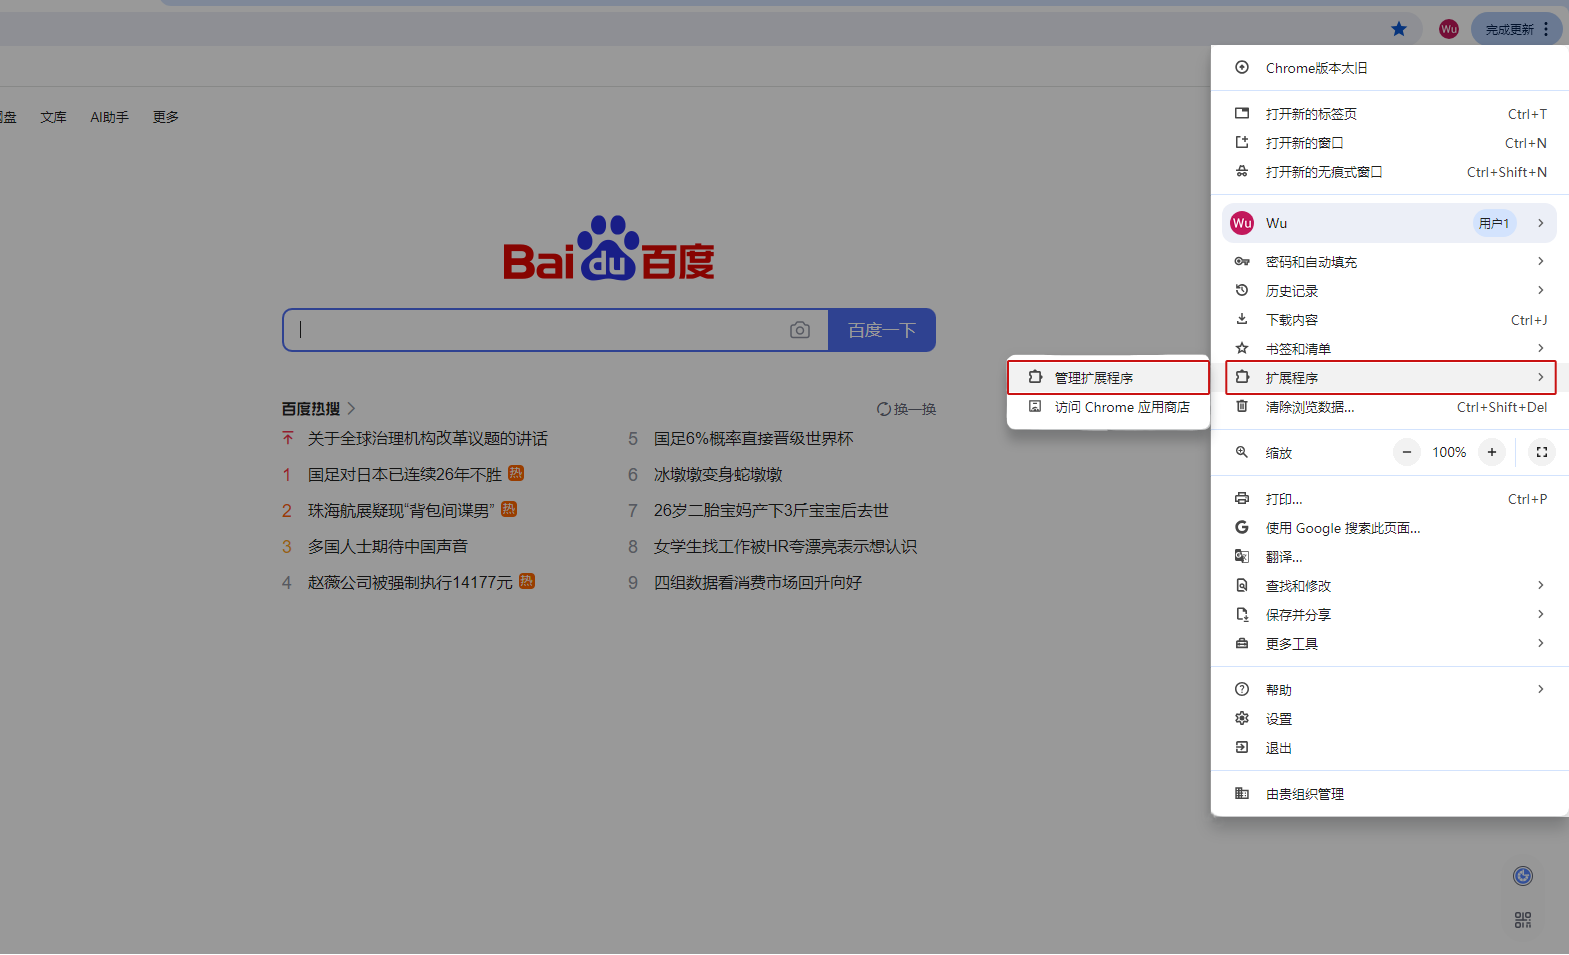
Task: Click the toolbox icon beside 更多工具
Action: pyautogui.click(x=1242, y=643)
